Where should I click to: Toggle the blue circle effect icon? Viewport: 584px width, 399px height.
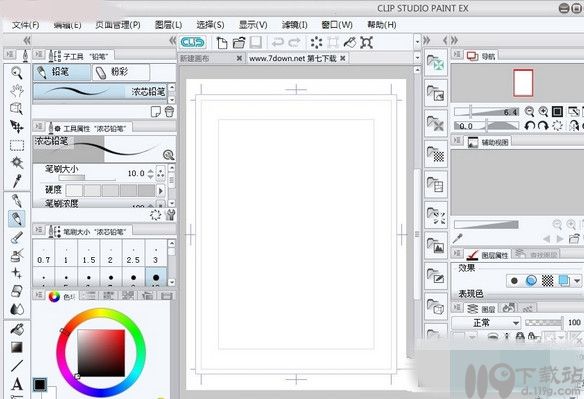click(531, 281)
